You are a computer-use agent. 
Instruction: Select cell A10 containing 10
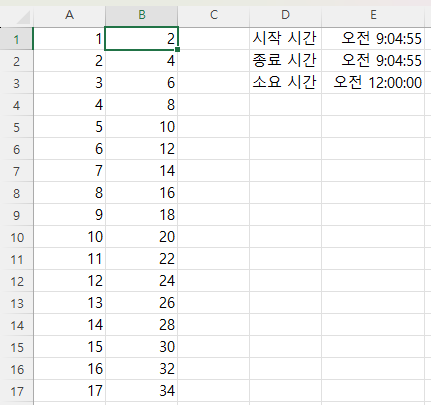coord(69,237)
